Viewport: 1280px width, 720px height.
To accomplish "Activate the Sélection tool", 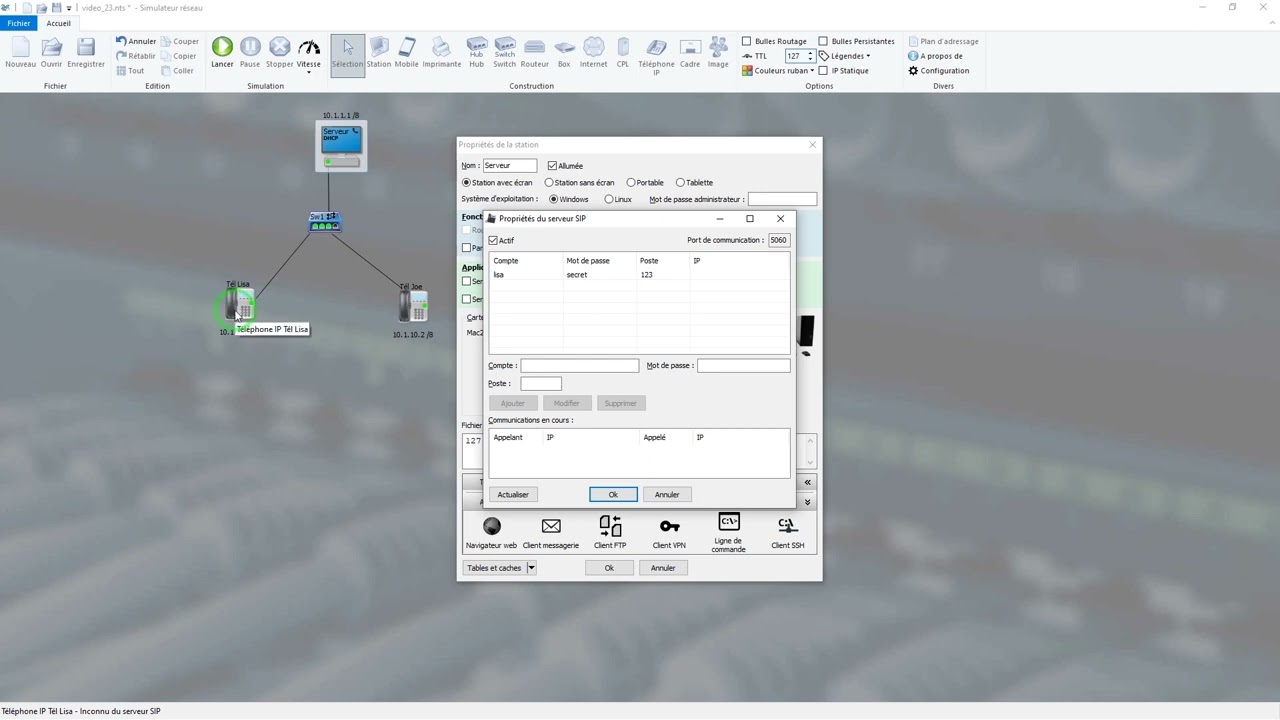I will [348, 53].
